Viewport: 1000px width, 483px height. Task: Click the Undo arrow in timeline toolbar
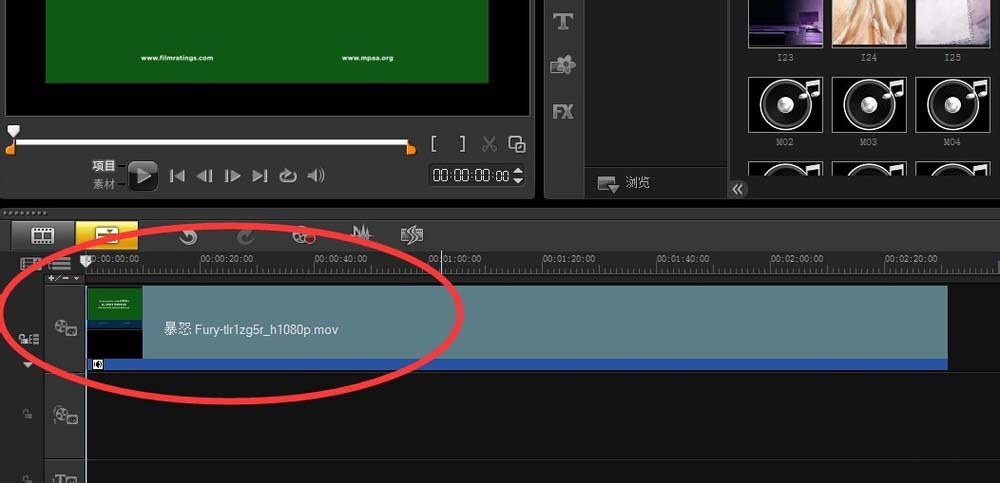pos(188,237)
